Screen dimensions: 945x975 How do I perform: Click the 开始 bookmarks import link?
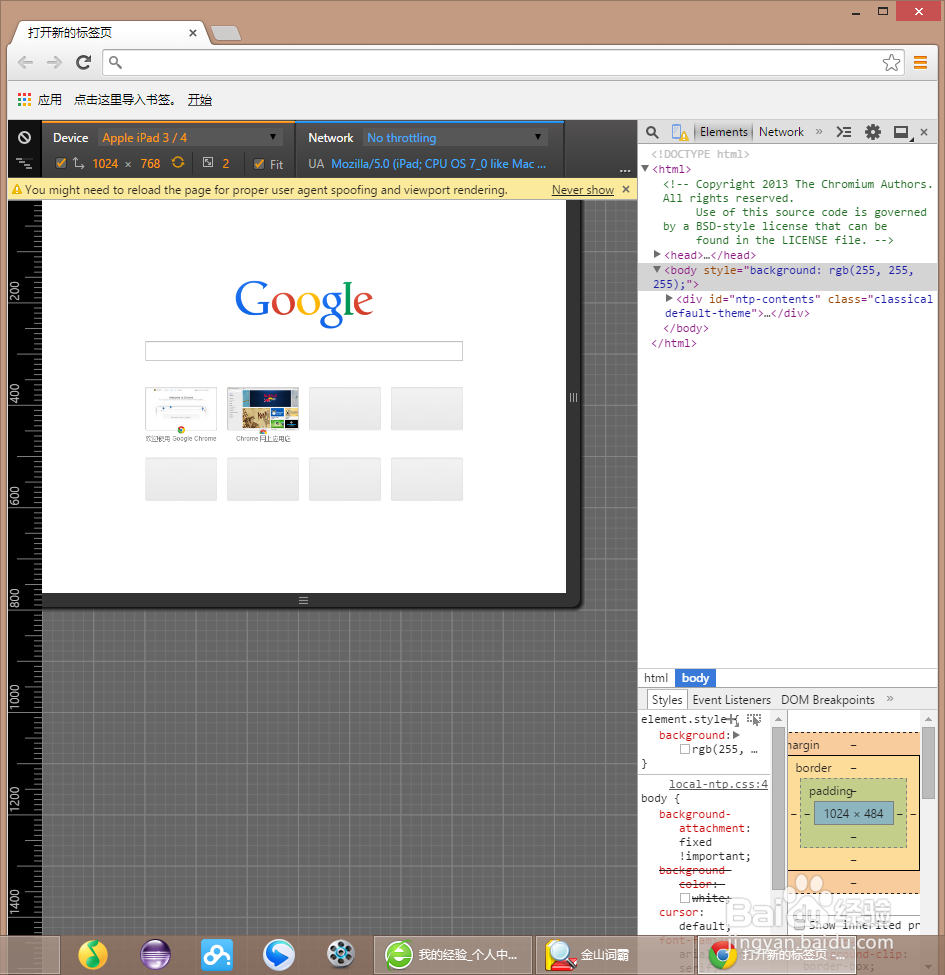pyautogui.click(x=200, y=99)
